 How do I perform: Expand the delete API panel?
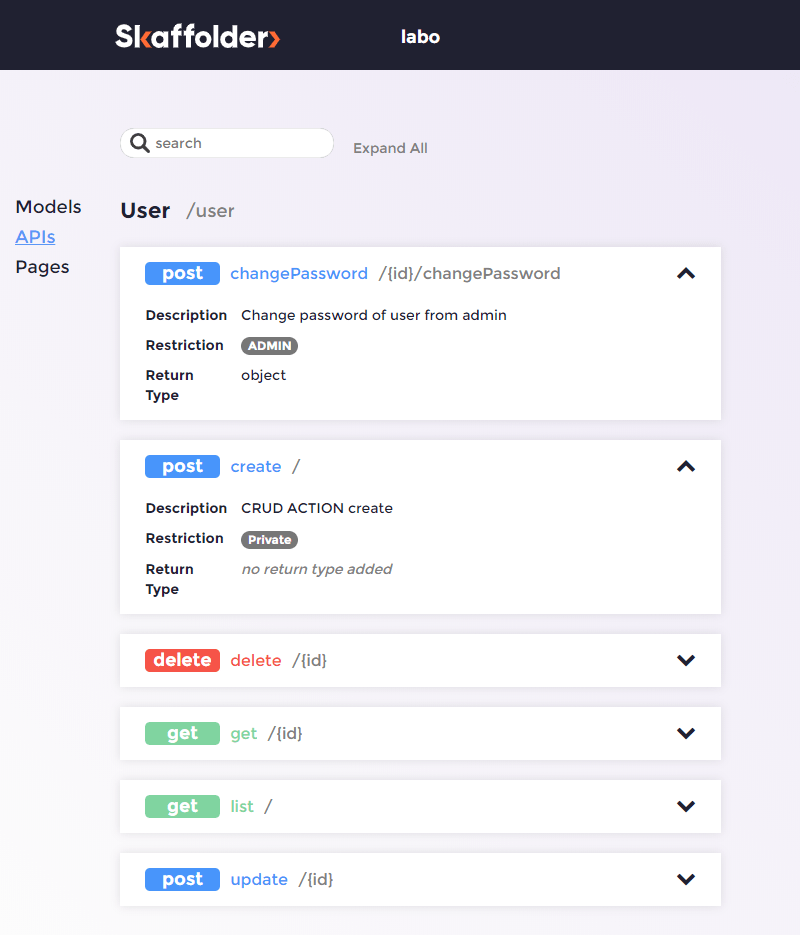coord(686,660)
